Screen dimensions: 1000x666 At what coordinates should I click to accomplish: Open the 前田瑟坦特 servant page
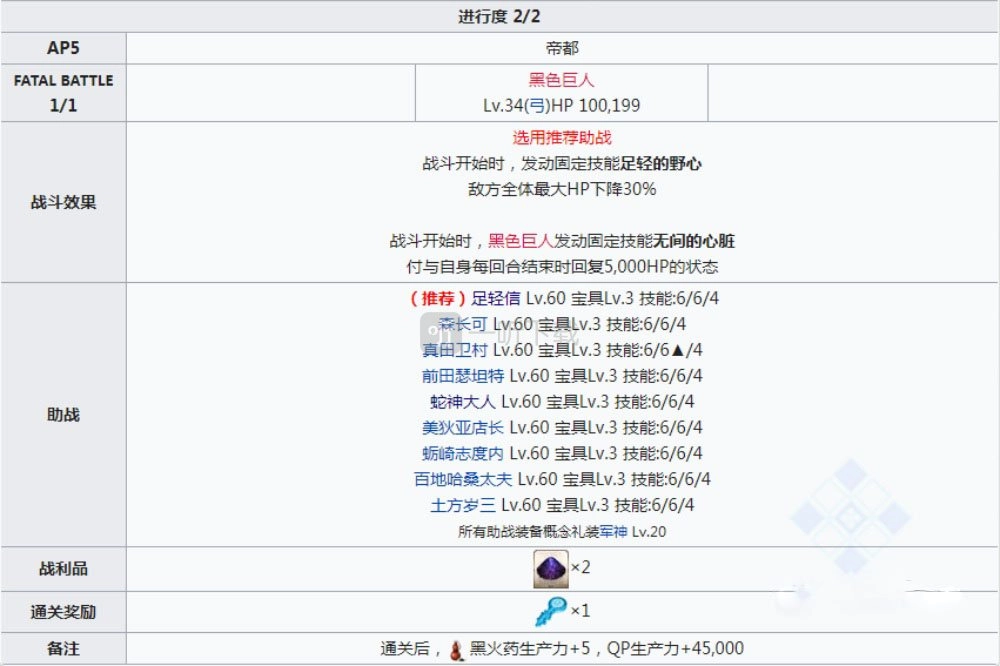tap(463, 376)
